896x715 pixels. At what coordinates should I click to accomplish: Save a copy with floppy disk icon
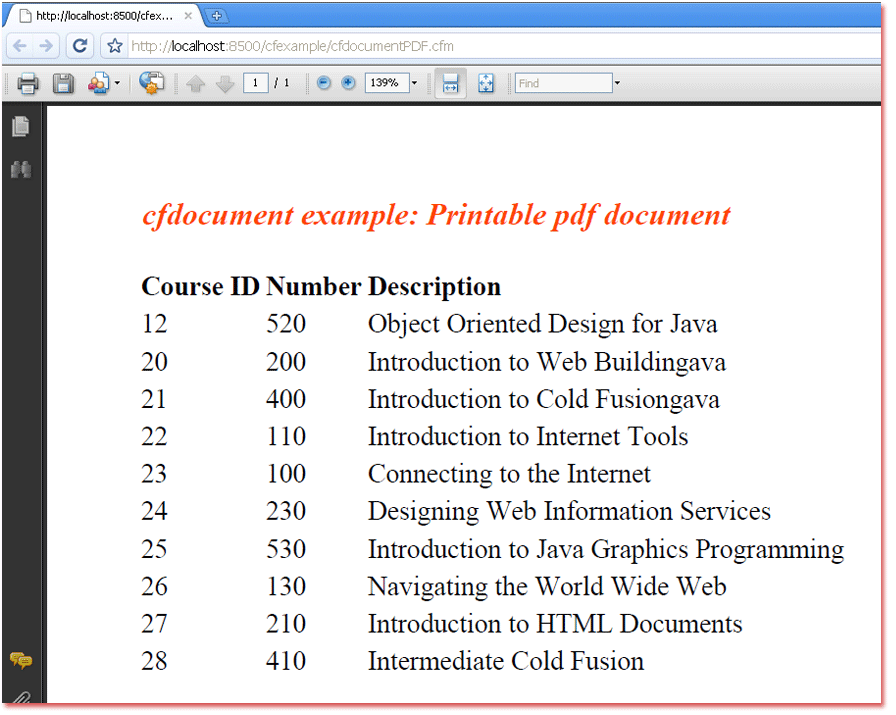[63, 83]
